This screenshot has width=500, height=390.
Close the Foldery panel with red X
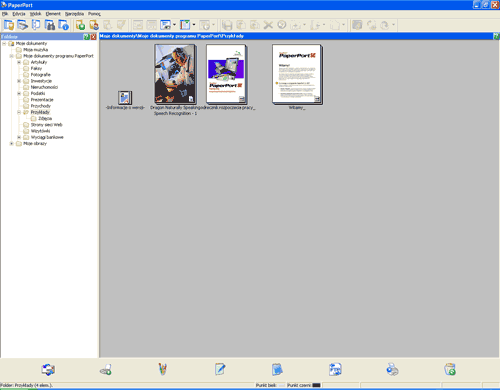(93, 37)
